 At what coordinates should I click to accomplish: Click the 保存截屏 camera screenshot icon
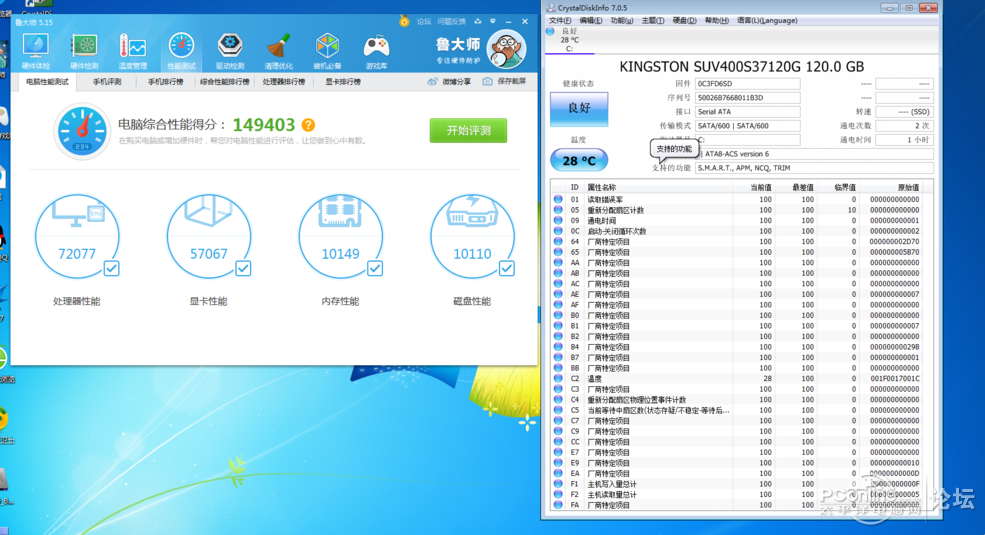pyautogui.click(x=487, y=82)
